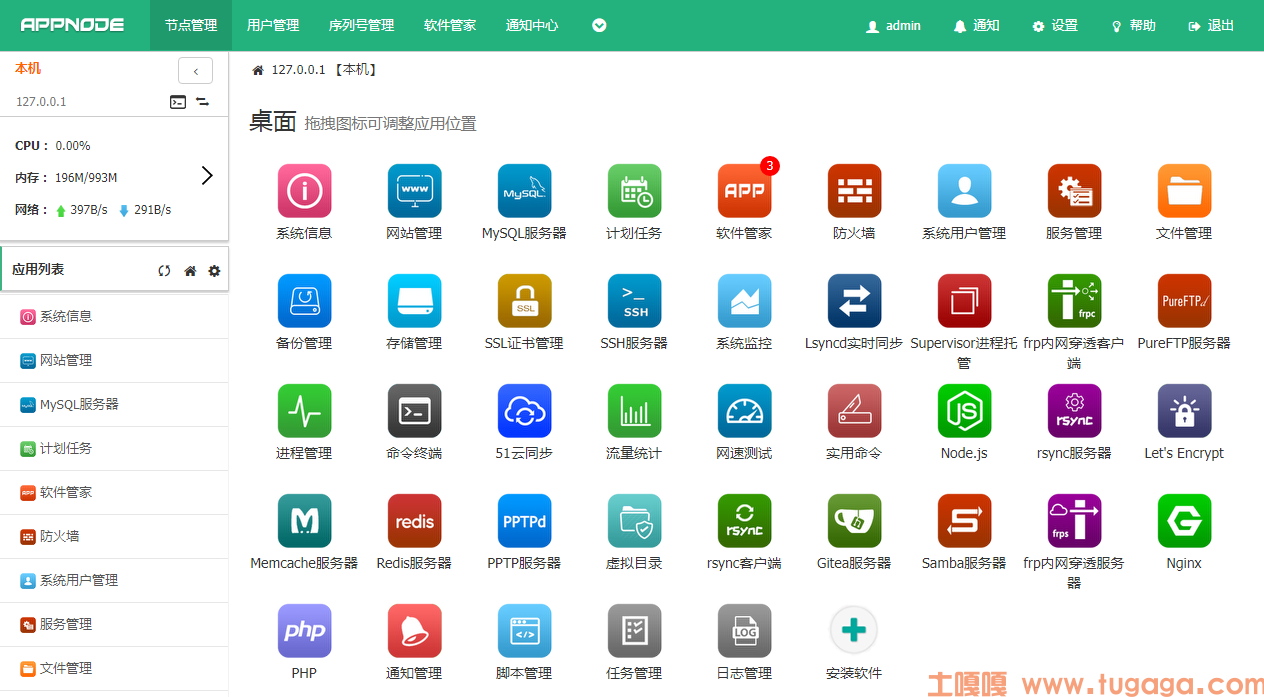The width and height of the screenshot is (1264, 697).
Task: Open the PPTP服务器 app icon
Action: pos(524,521)
